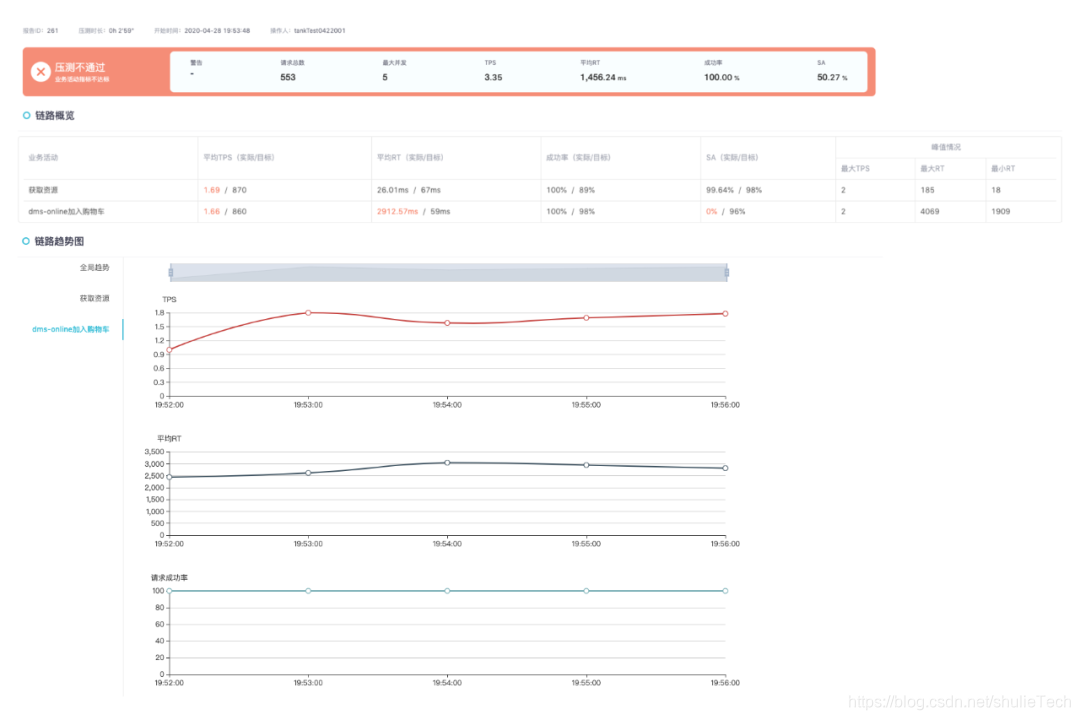Viewport: 1080px width, 720px height.
Task: Click the 成功率（实际/目标）column header
Action: point(579,158)
